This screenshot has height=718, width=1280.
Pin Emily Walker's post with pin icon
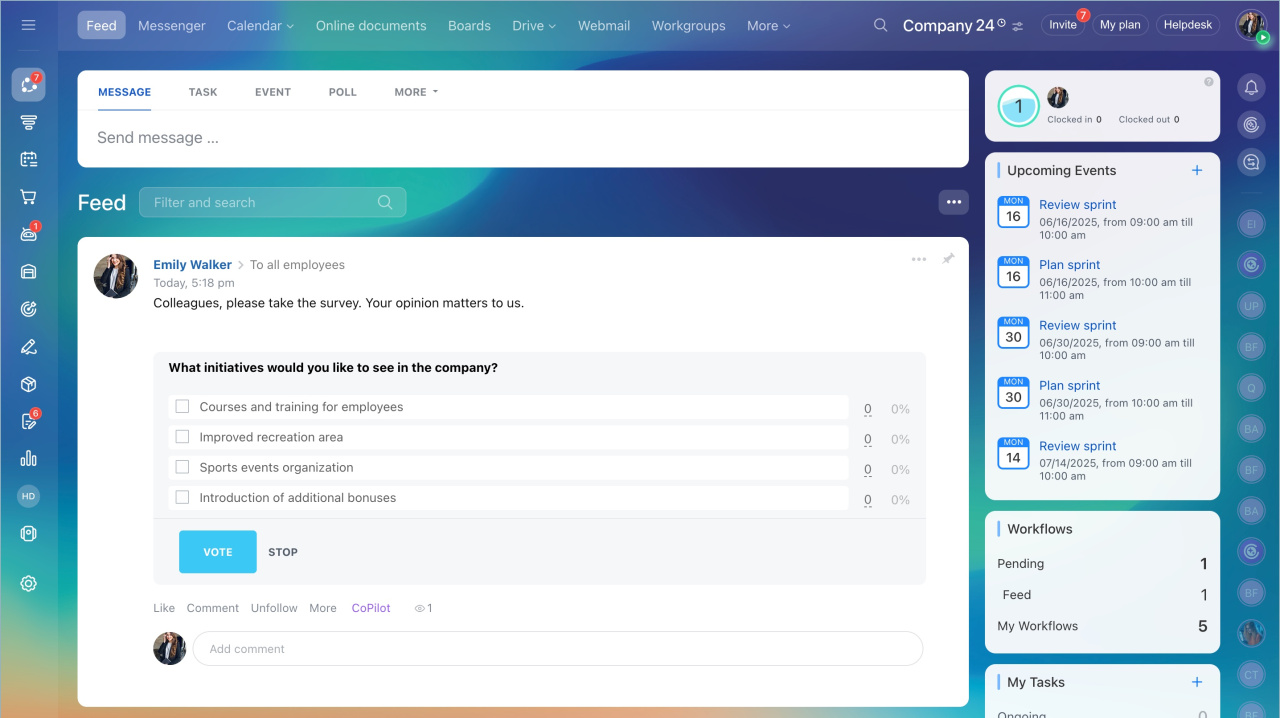(x=948, y=259)
